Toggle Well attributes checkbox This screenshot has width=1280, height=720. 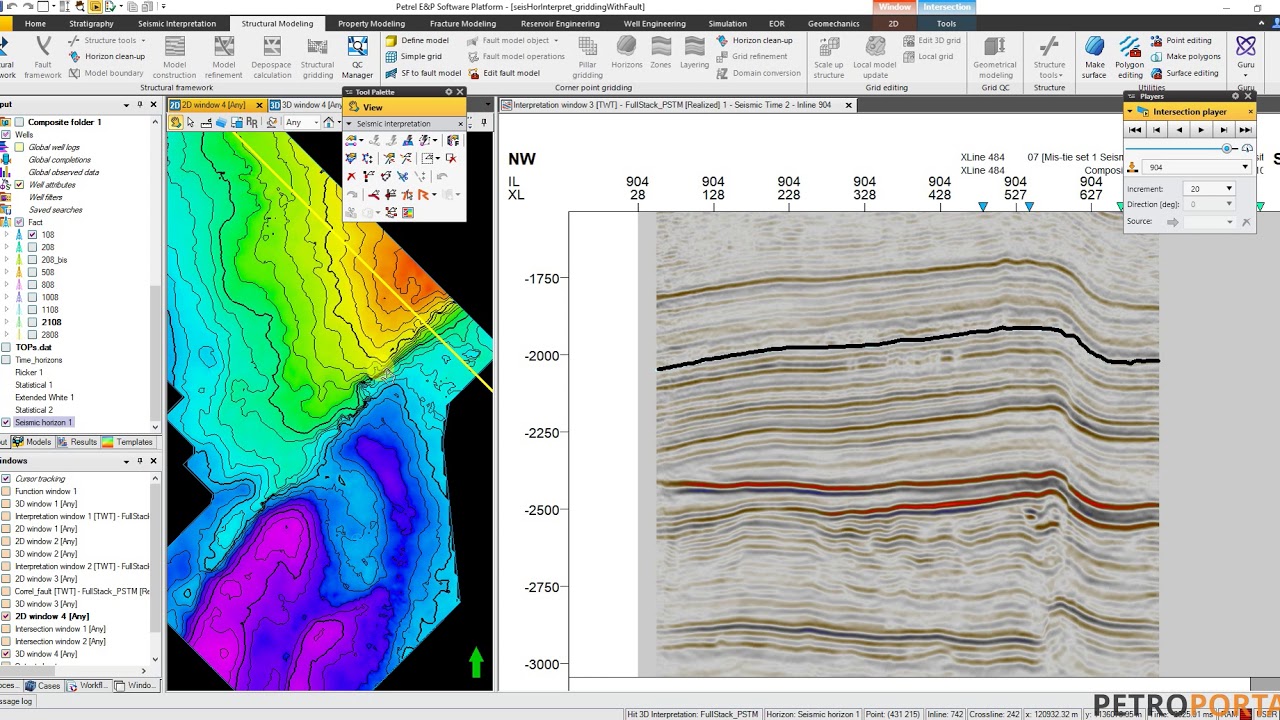pyautogui.click(x=19, y=185)
